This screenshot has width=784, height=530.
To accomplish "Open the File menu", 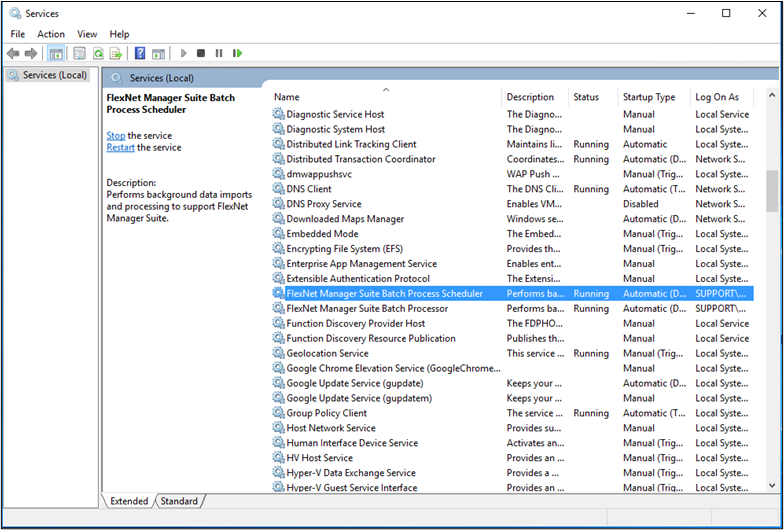I will click(18, 34).
